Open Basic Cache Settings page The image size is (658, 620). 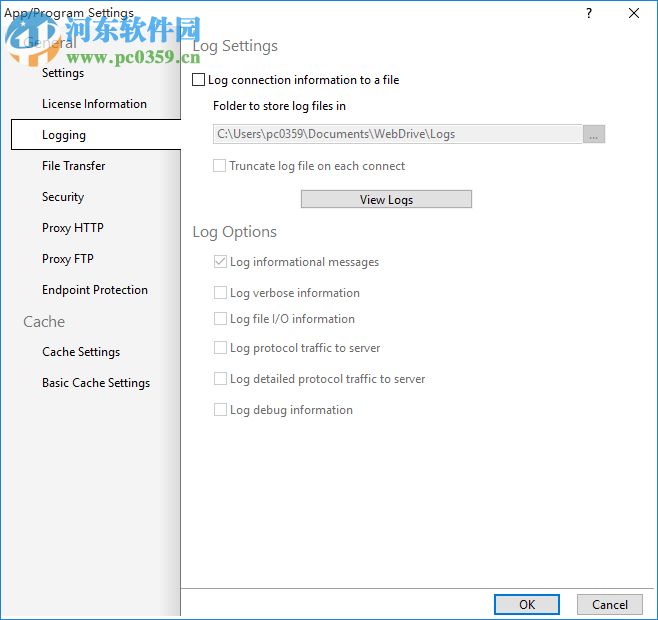coord(96,383)
